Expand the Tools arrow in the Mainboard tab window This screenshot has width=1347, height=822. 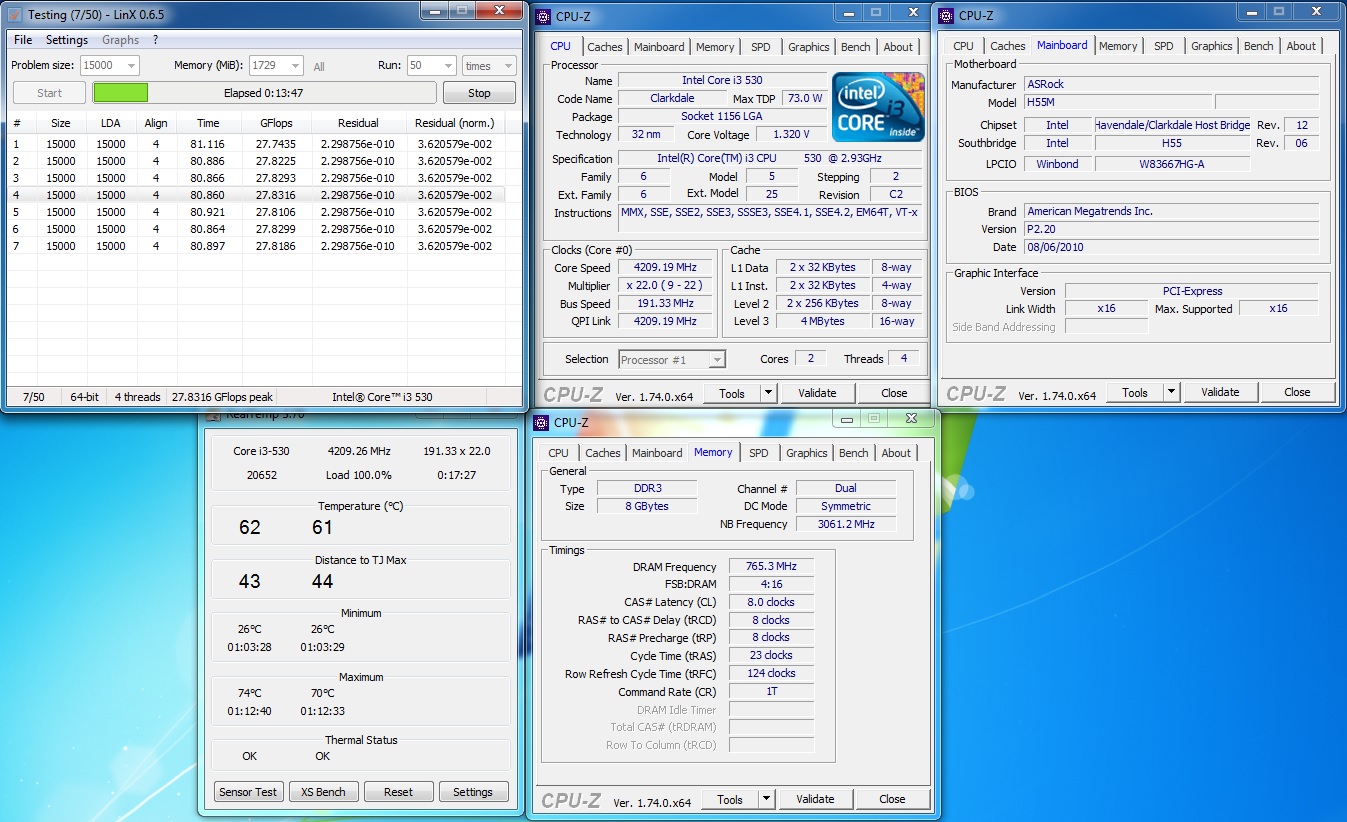tap(1171, 392)
